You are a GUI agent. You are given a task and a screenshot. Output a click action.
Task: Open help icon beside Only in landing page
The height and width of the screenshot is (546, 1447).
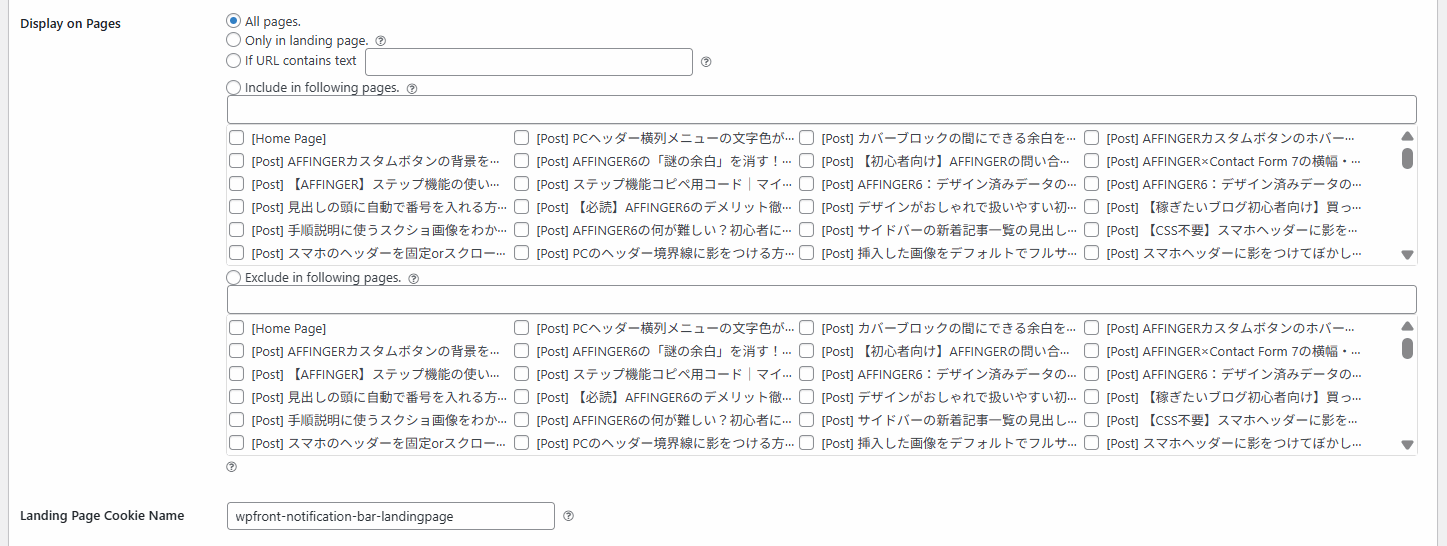click(380, 41)
